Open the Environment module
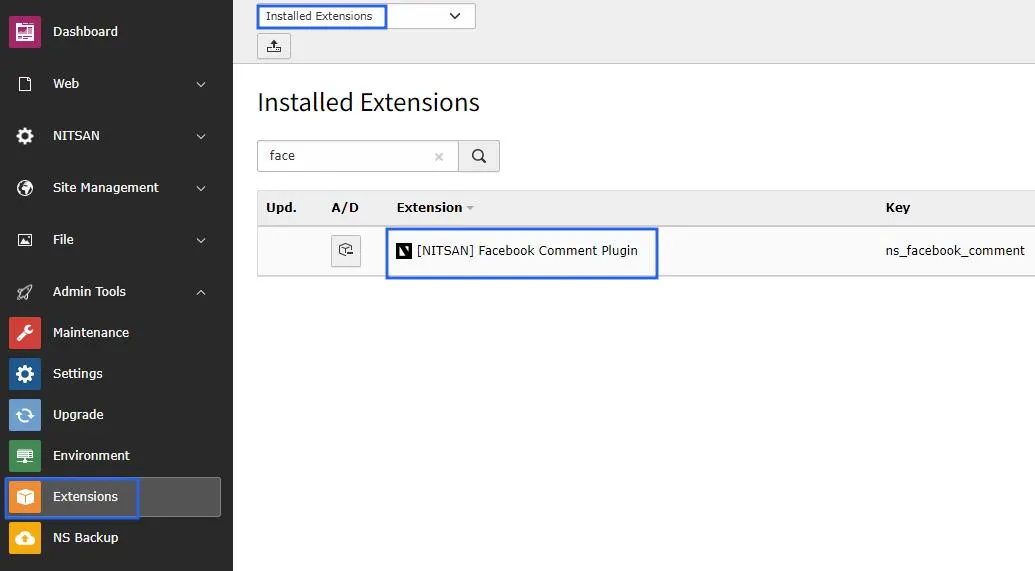Image resolution: width=1035 pixels, height=571 pixels. [91, 455]
